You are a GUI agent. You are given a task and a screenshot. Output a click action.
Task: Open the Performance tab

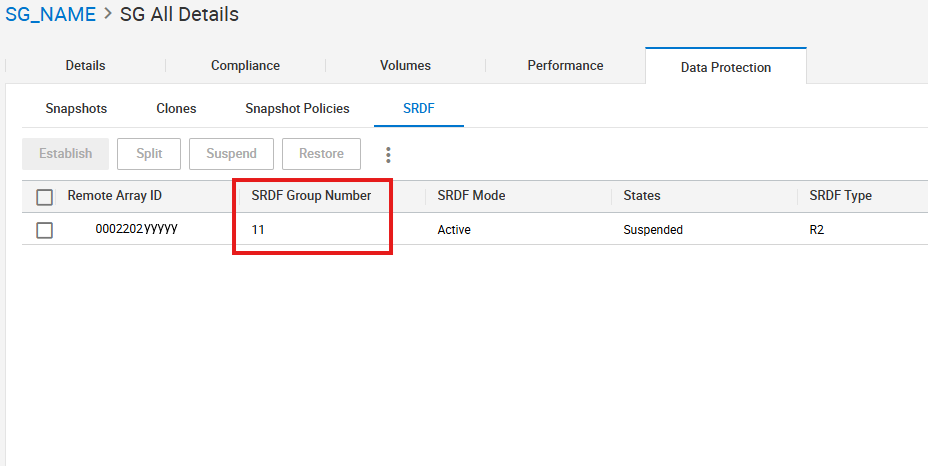pyautogui.click(x=565, y=66)
